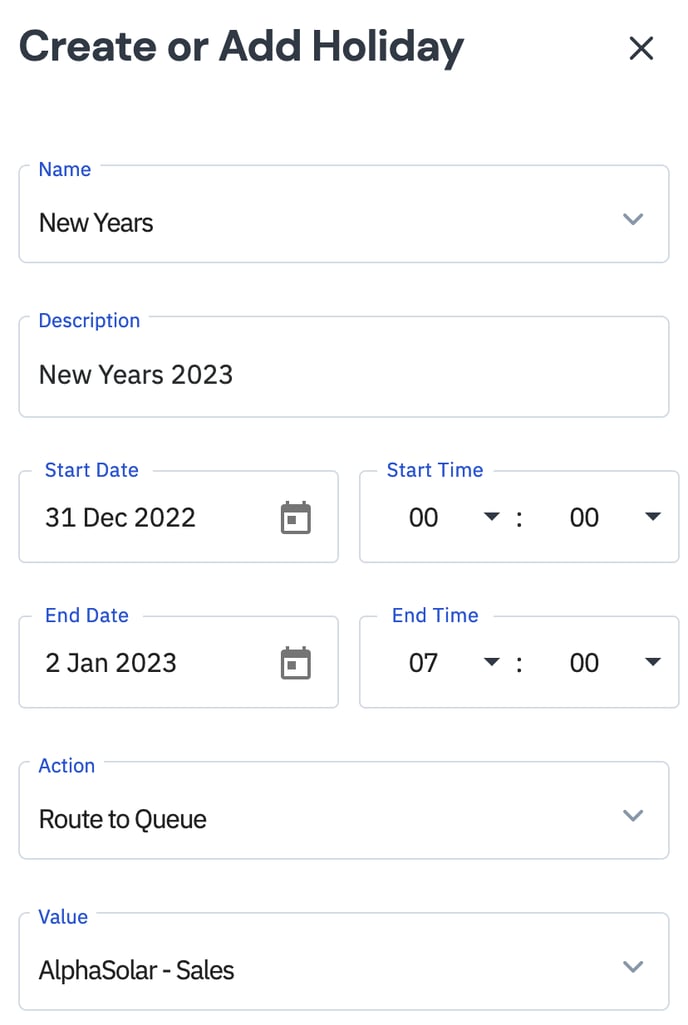The height and width of the screenshot is (1025, 688).
Task: Click the Start Time hour dropdown arrow
Action: pos(491,517)
